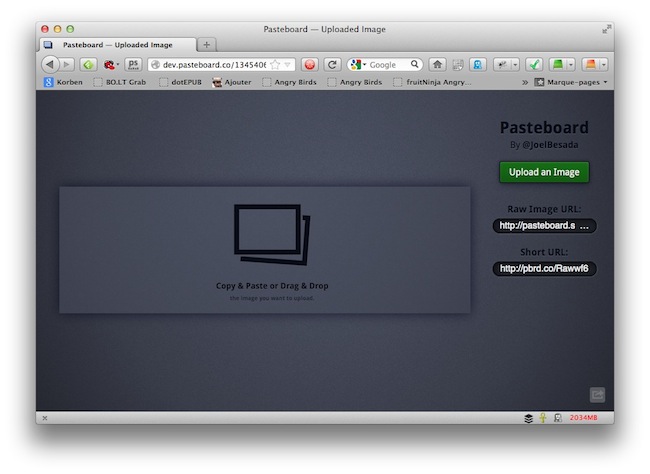Open the ladybug icon dropdown arrow

pyautogui.click(x=118, y=65)
